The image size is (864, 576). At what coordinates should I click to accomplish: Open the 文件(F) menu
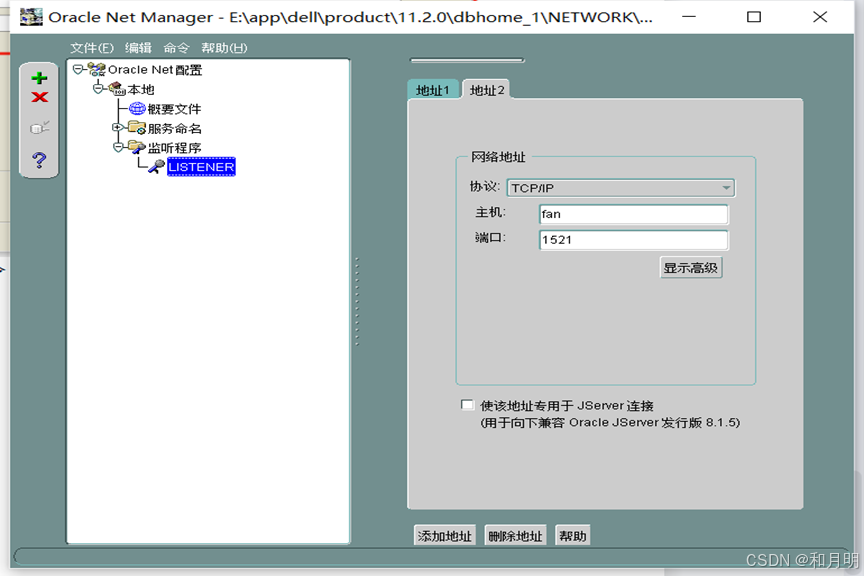click(x=92, y=48)
